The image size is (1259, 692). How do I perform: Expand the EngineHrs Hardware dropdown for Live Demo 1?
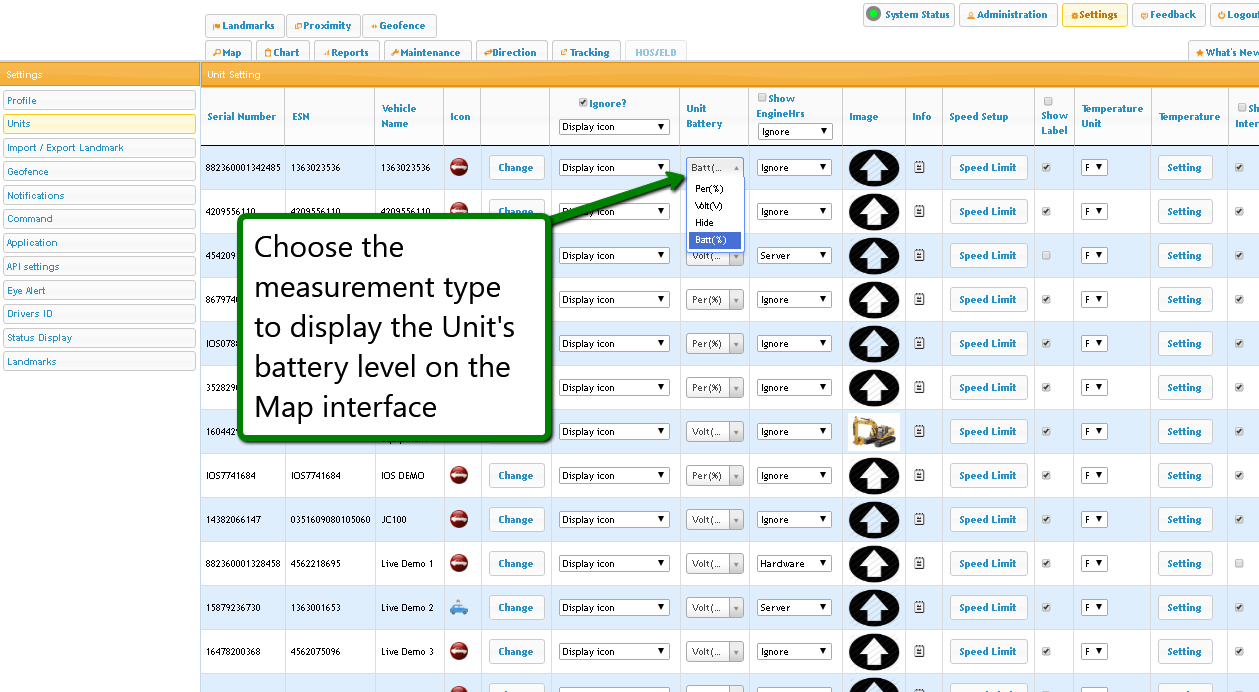(x=794, y=564)
